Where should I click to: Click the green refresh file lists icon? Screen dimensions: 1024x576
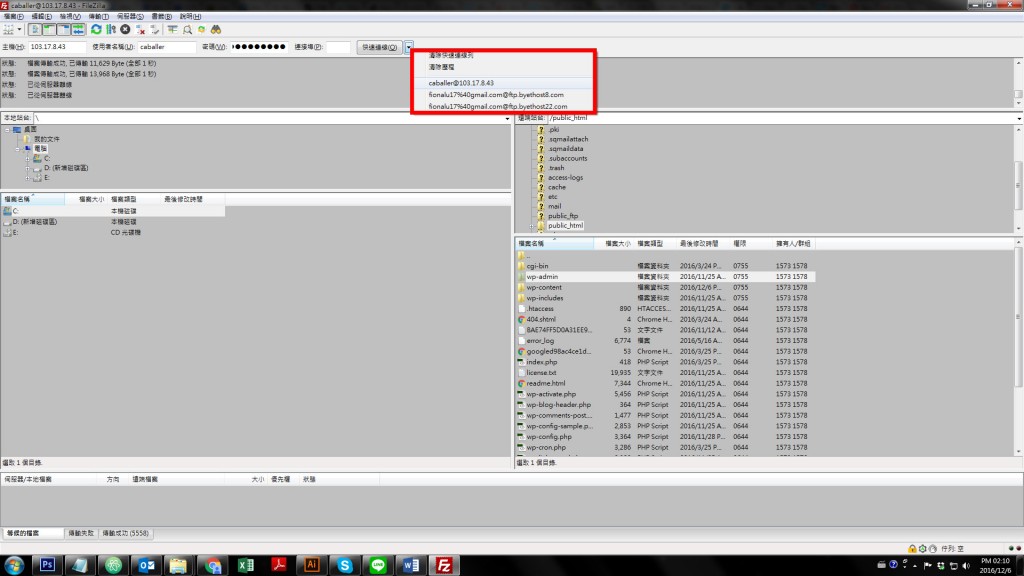(97, 29)
